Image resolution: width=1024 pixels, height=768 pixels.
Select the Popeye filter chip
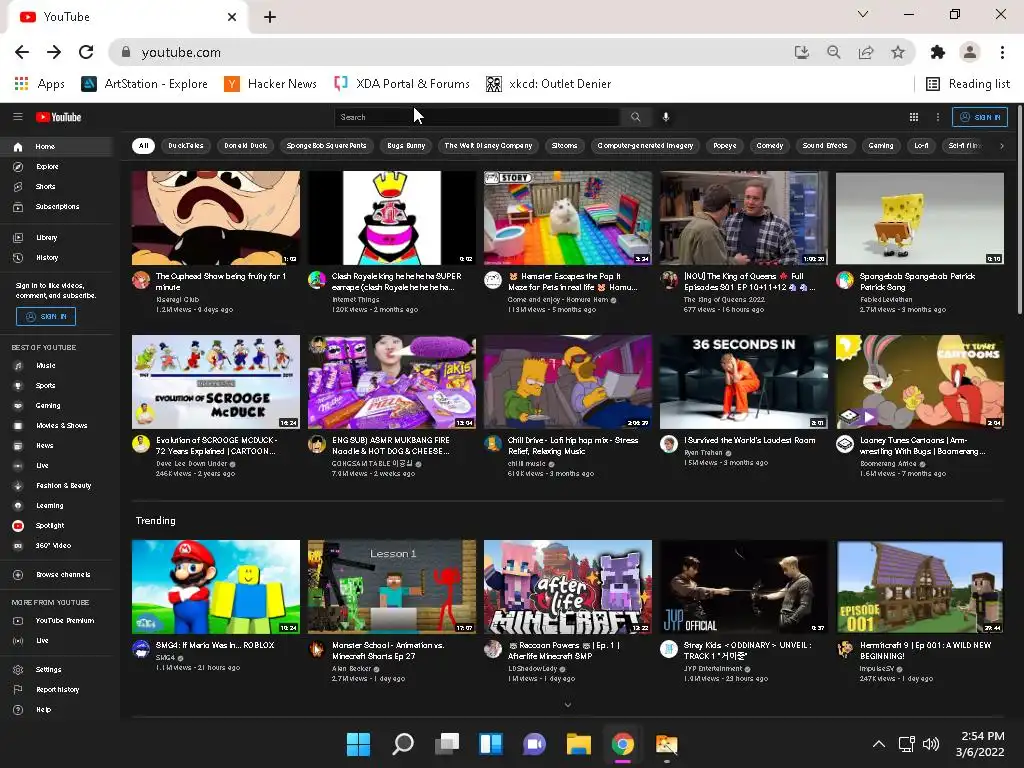click(x=724, y=146)
